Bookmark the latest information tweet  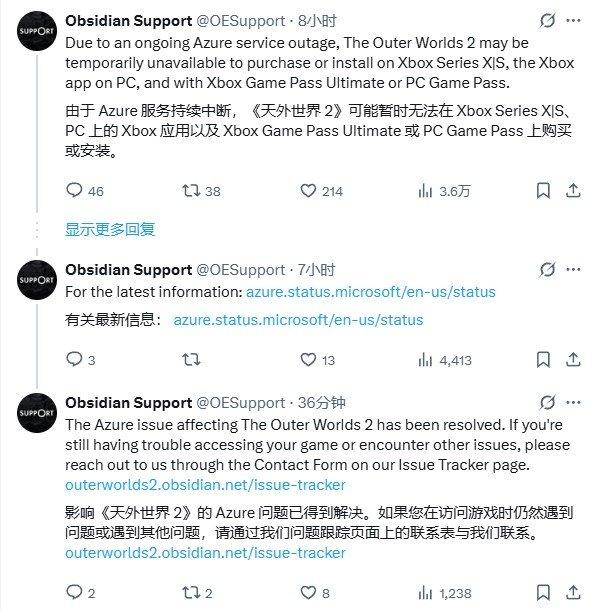[x=543, y=359]
